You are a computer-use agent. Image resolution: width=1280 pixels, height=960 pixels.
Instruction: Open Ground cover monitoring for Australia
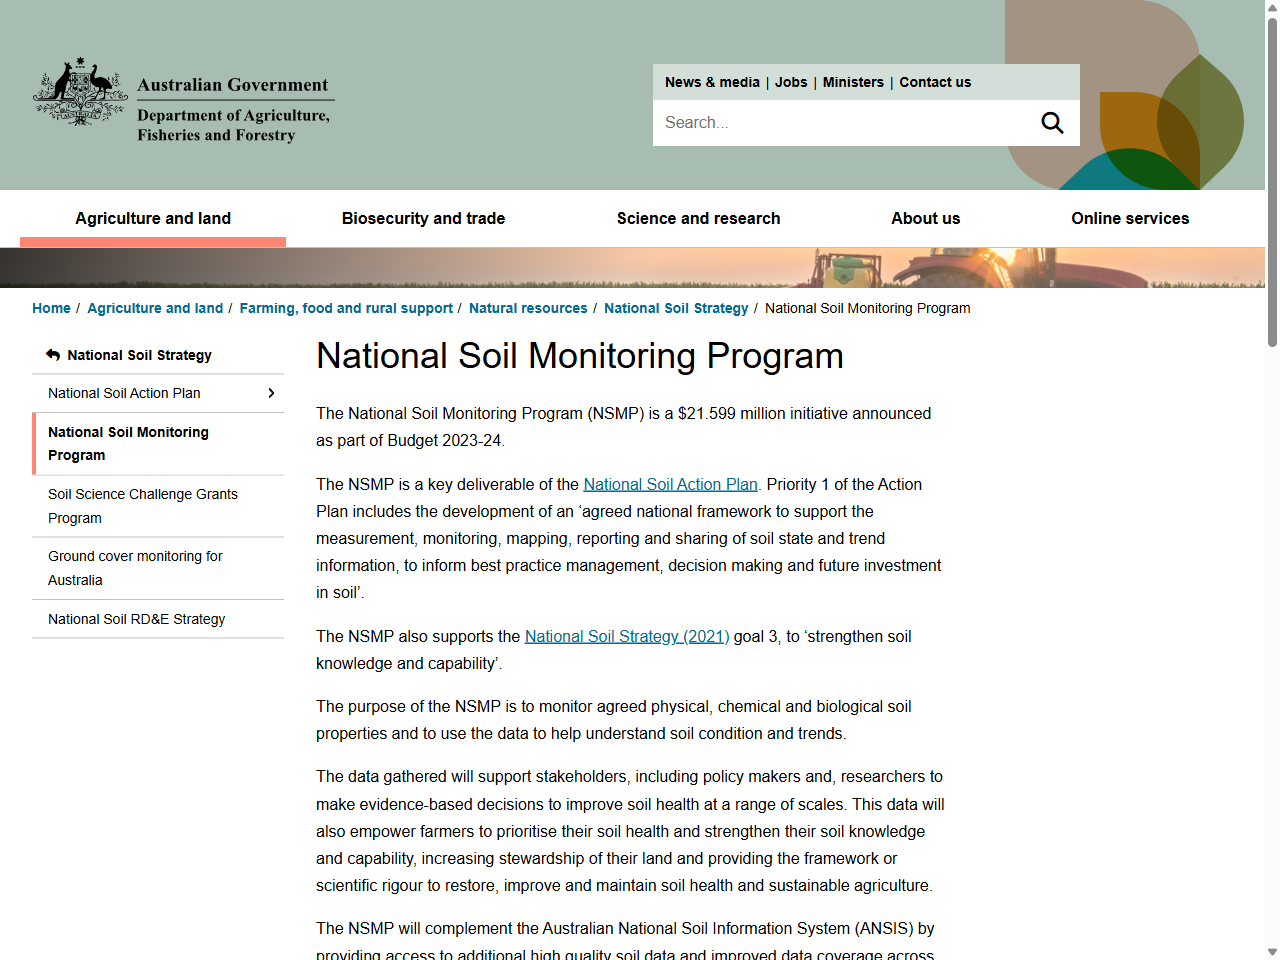click(158, 568)
